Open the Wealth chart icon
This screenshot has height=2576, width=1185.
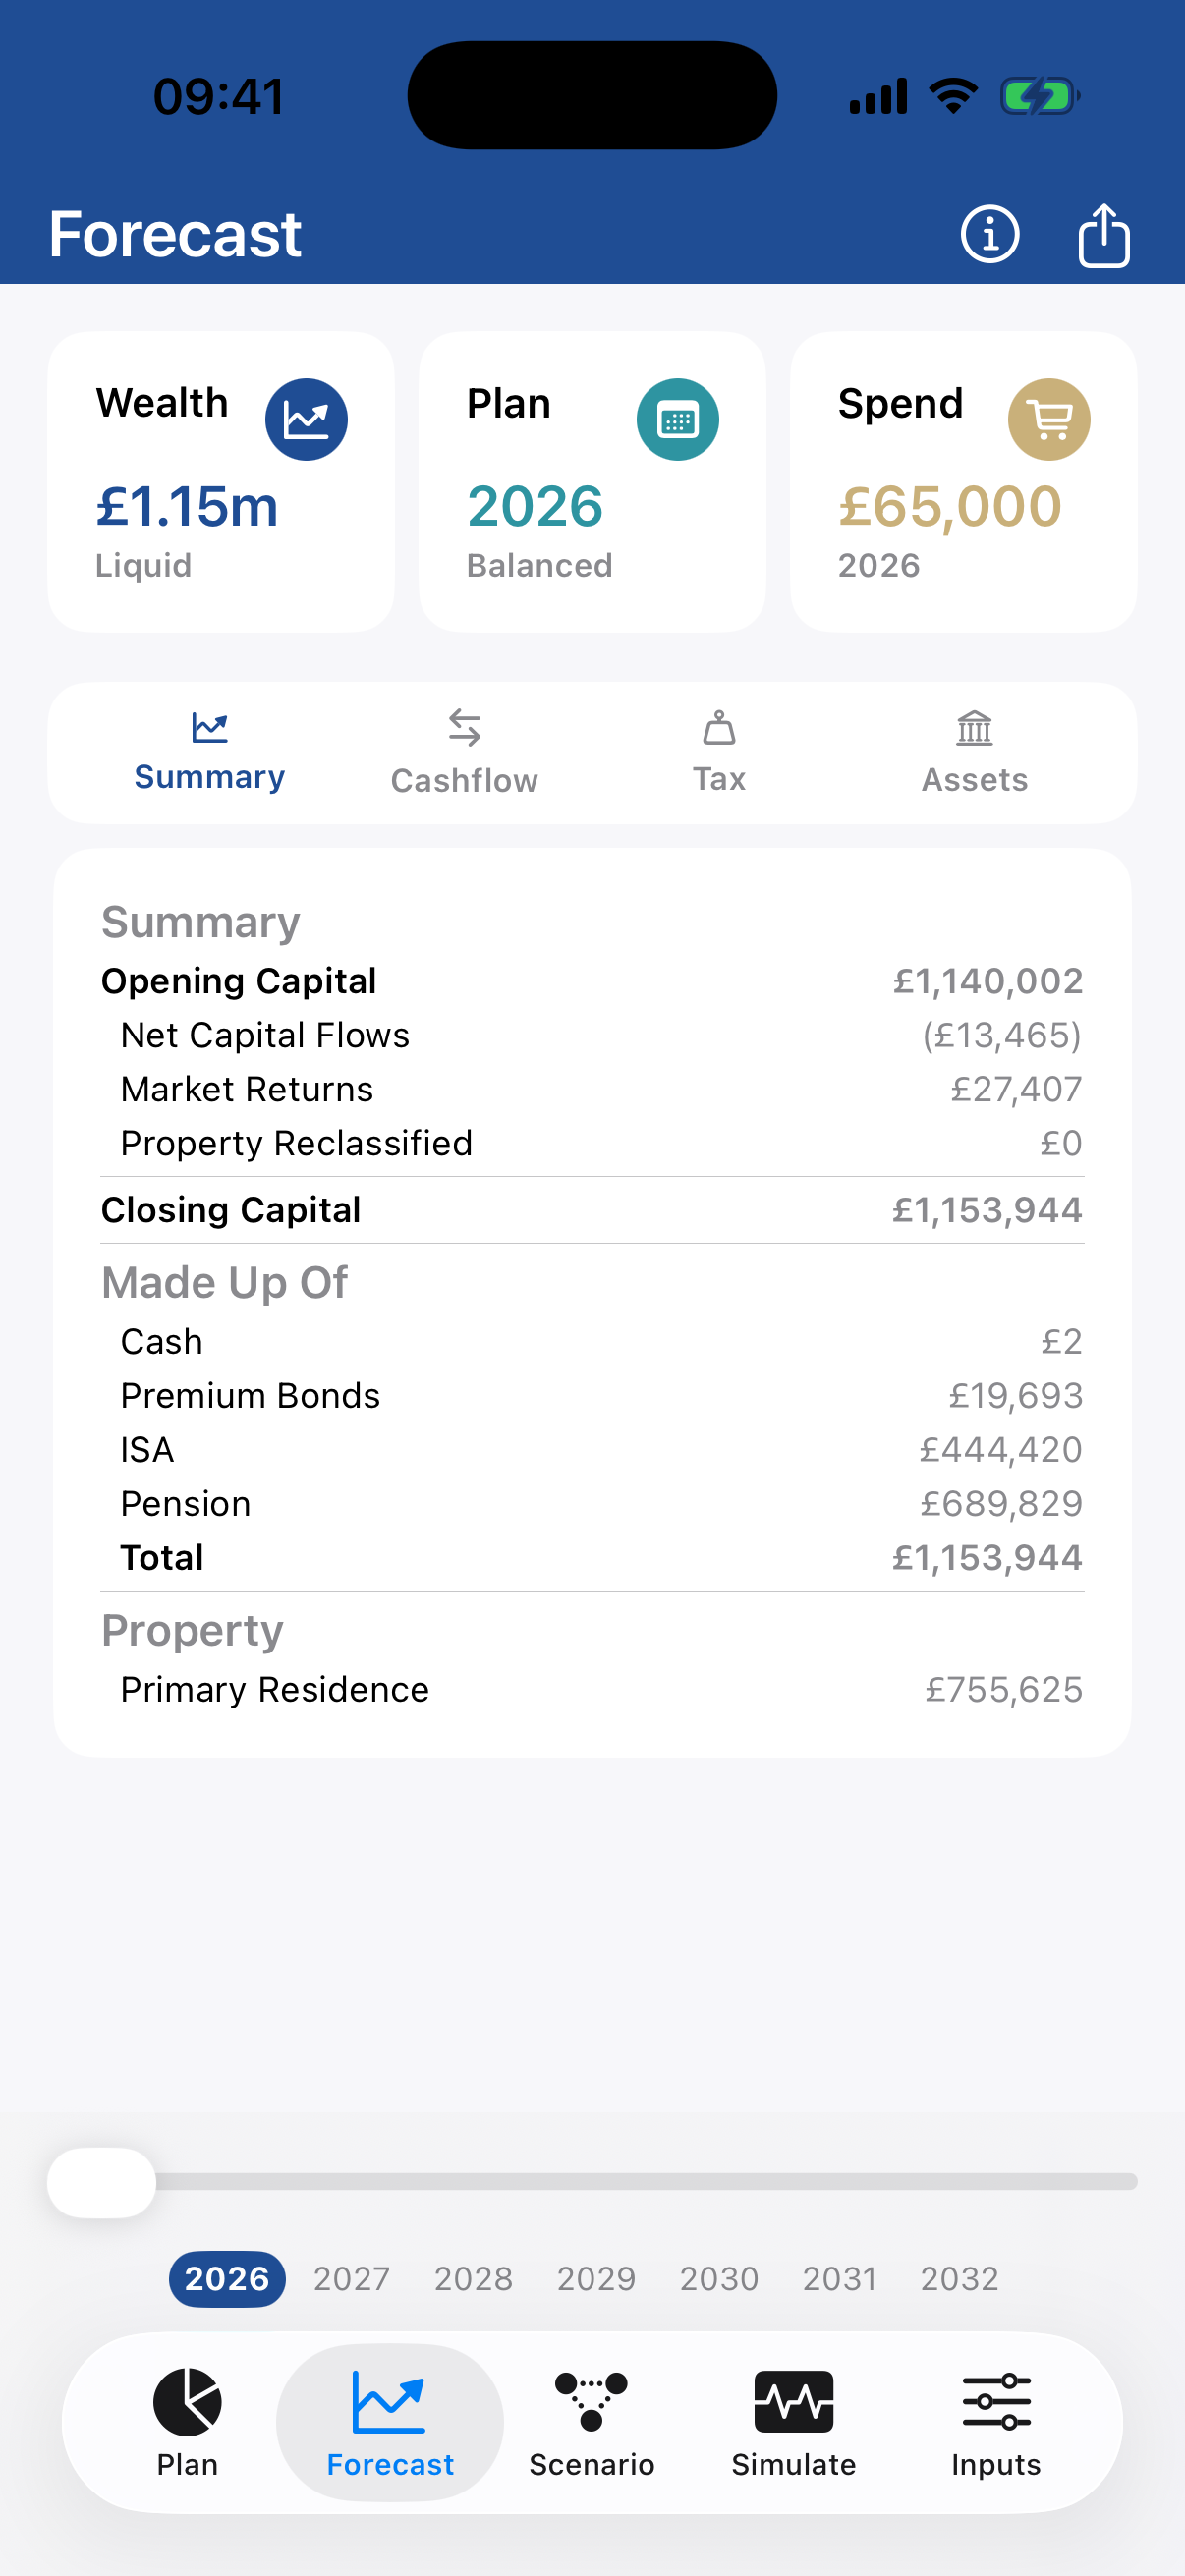click(x=306, y=419)
